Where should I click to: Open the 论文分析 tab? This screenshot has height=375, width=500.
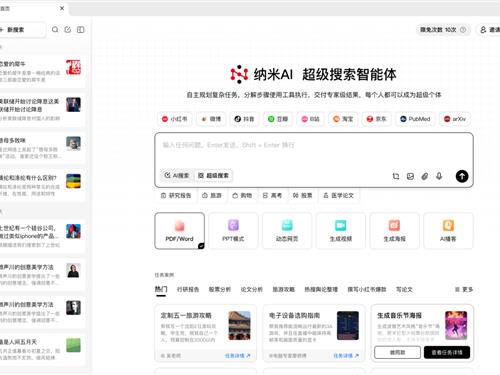pyautogui.click(x=252, y=289)
